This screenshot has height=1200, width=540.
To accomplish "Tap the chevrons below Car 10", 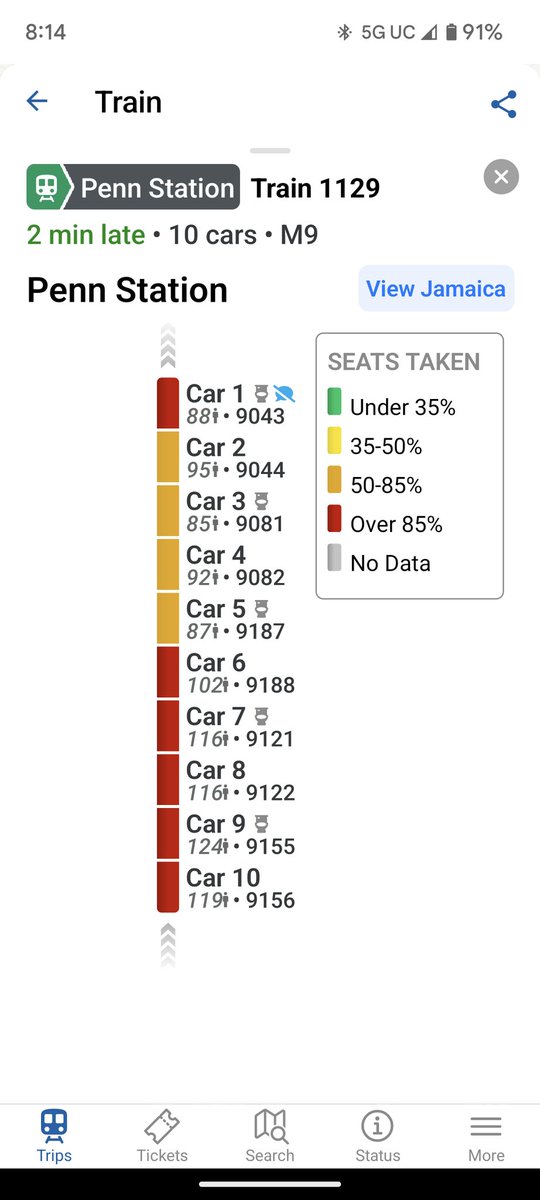I will coord(168,945).
